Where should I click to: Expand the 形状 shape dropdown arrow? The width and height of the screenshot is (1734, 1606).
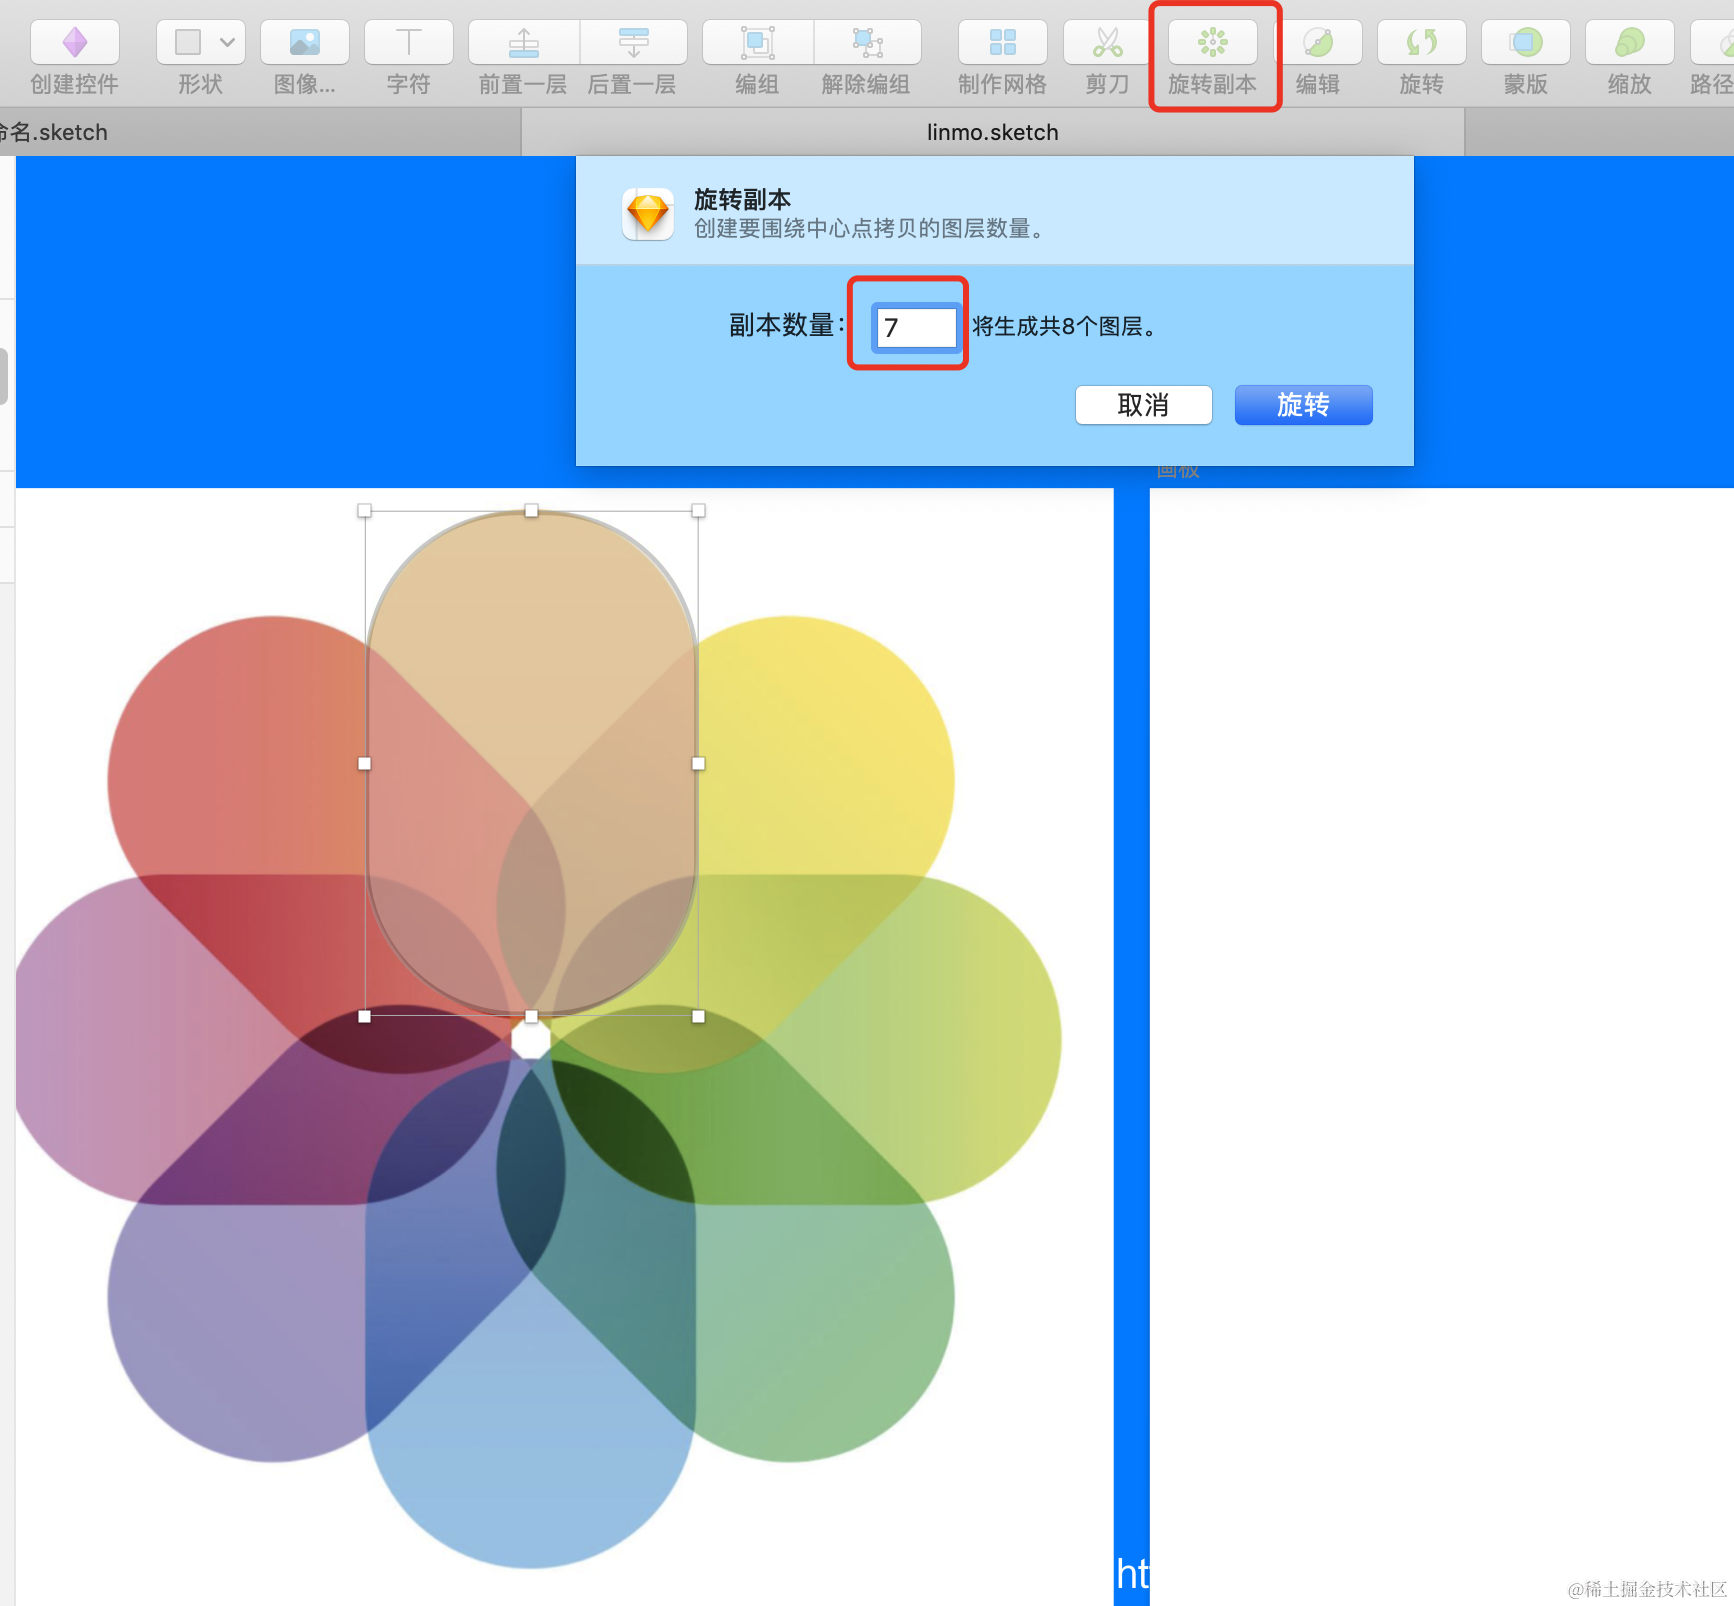coord(228,42)
